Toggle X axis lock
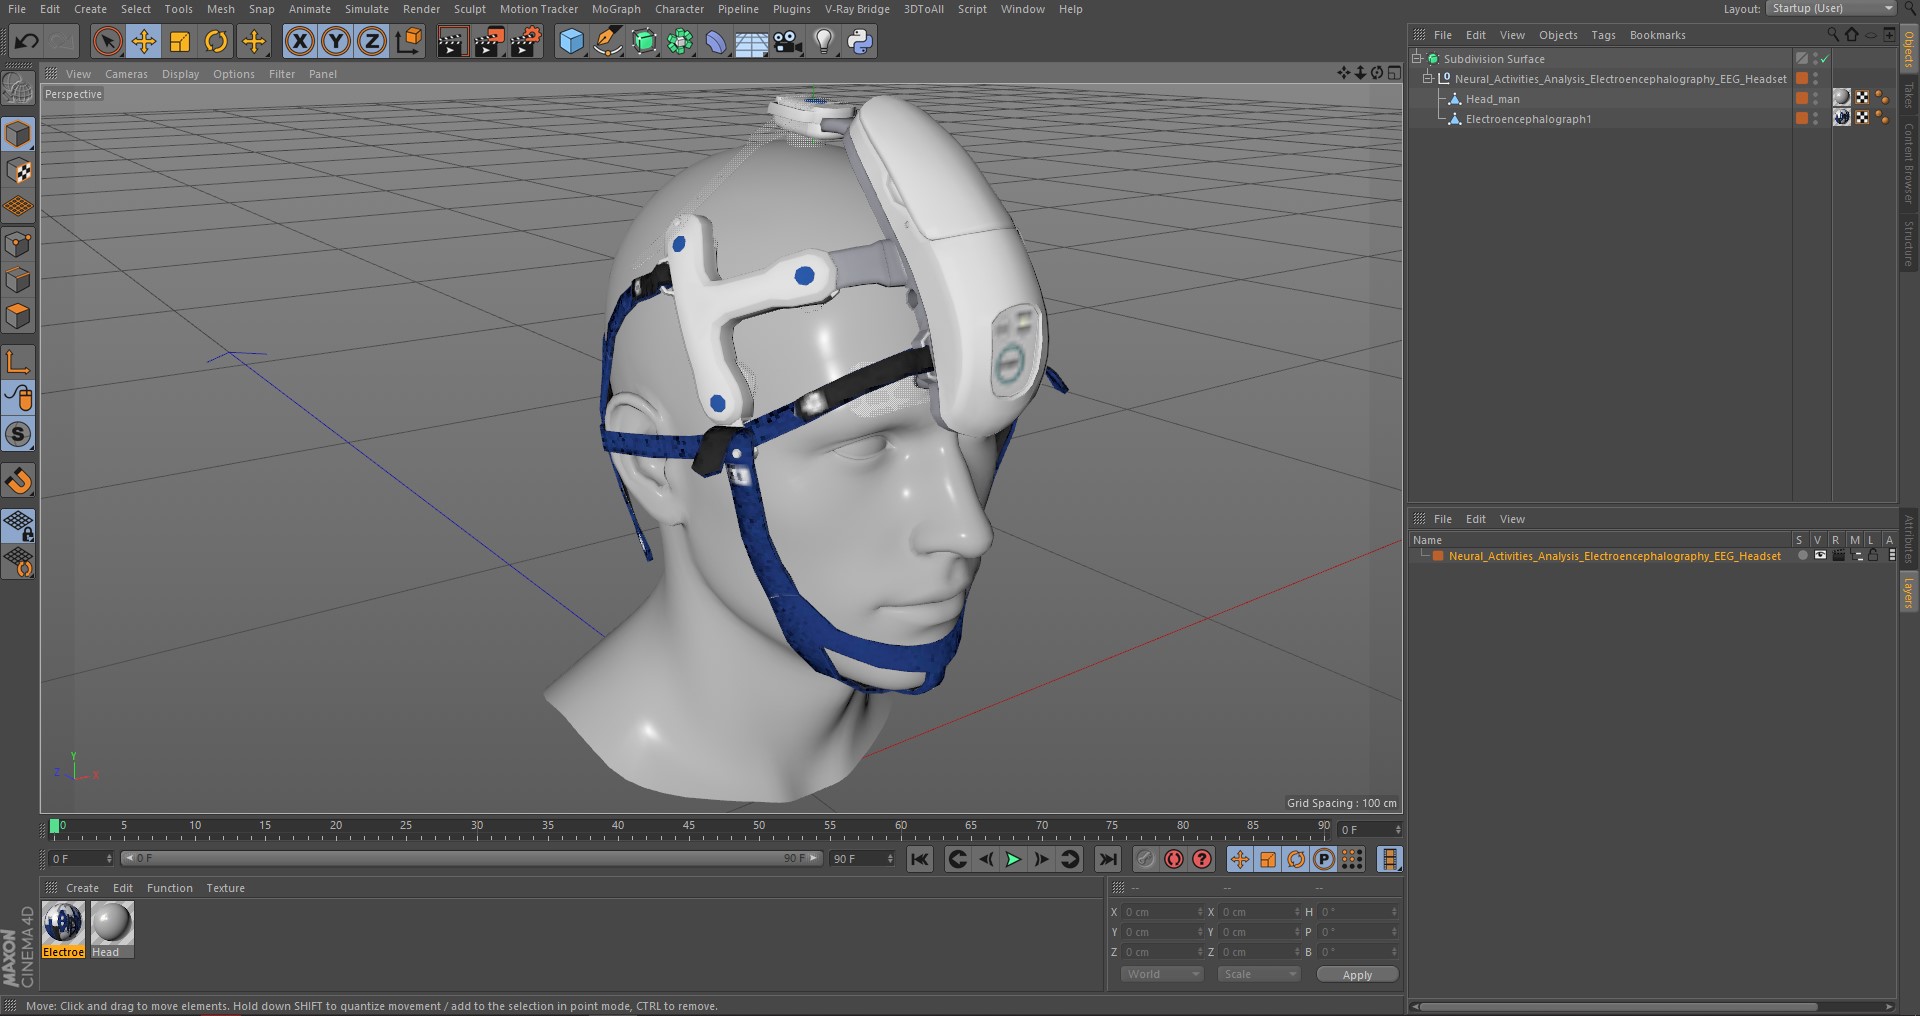Viewport: 1920px width, 1016px height. 299,42
